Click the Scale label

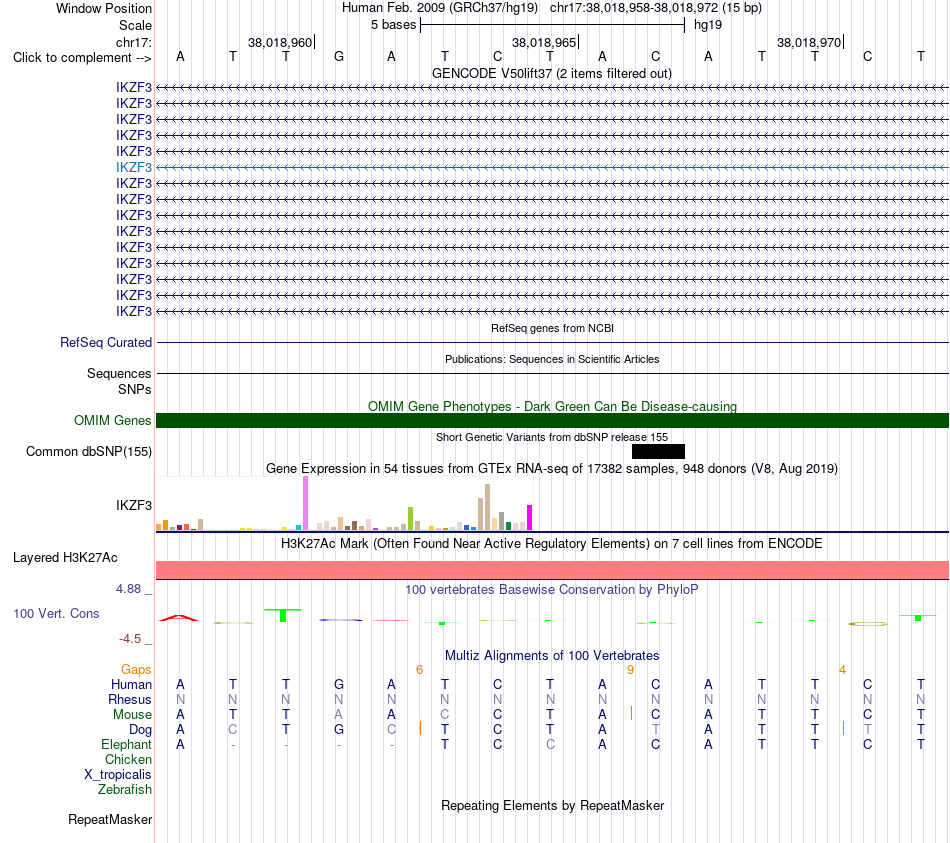click(135, 25)
